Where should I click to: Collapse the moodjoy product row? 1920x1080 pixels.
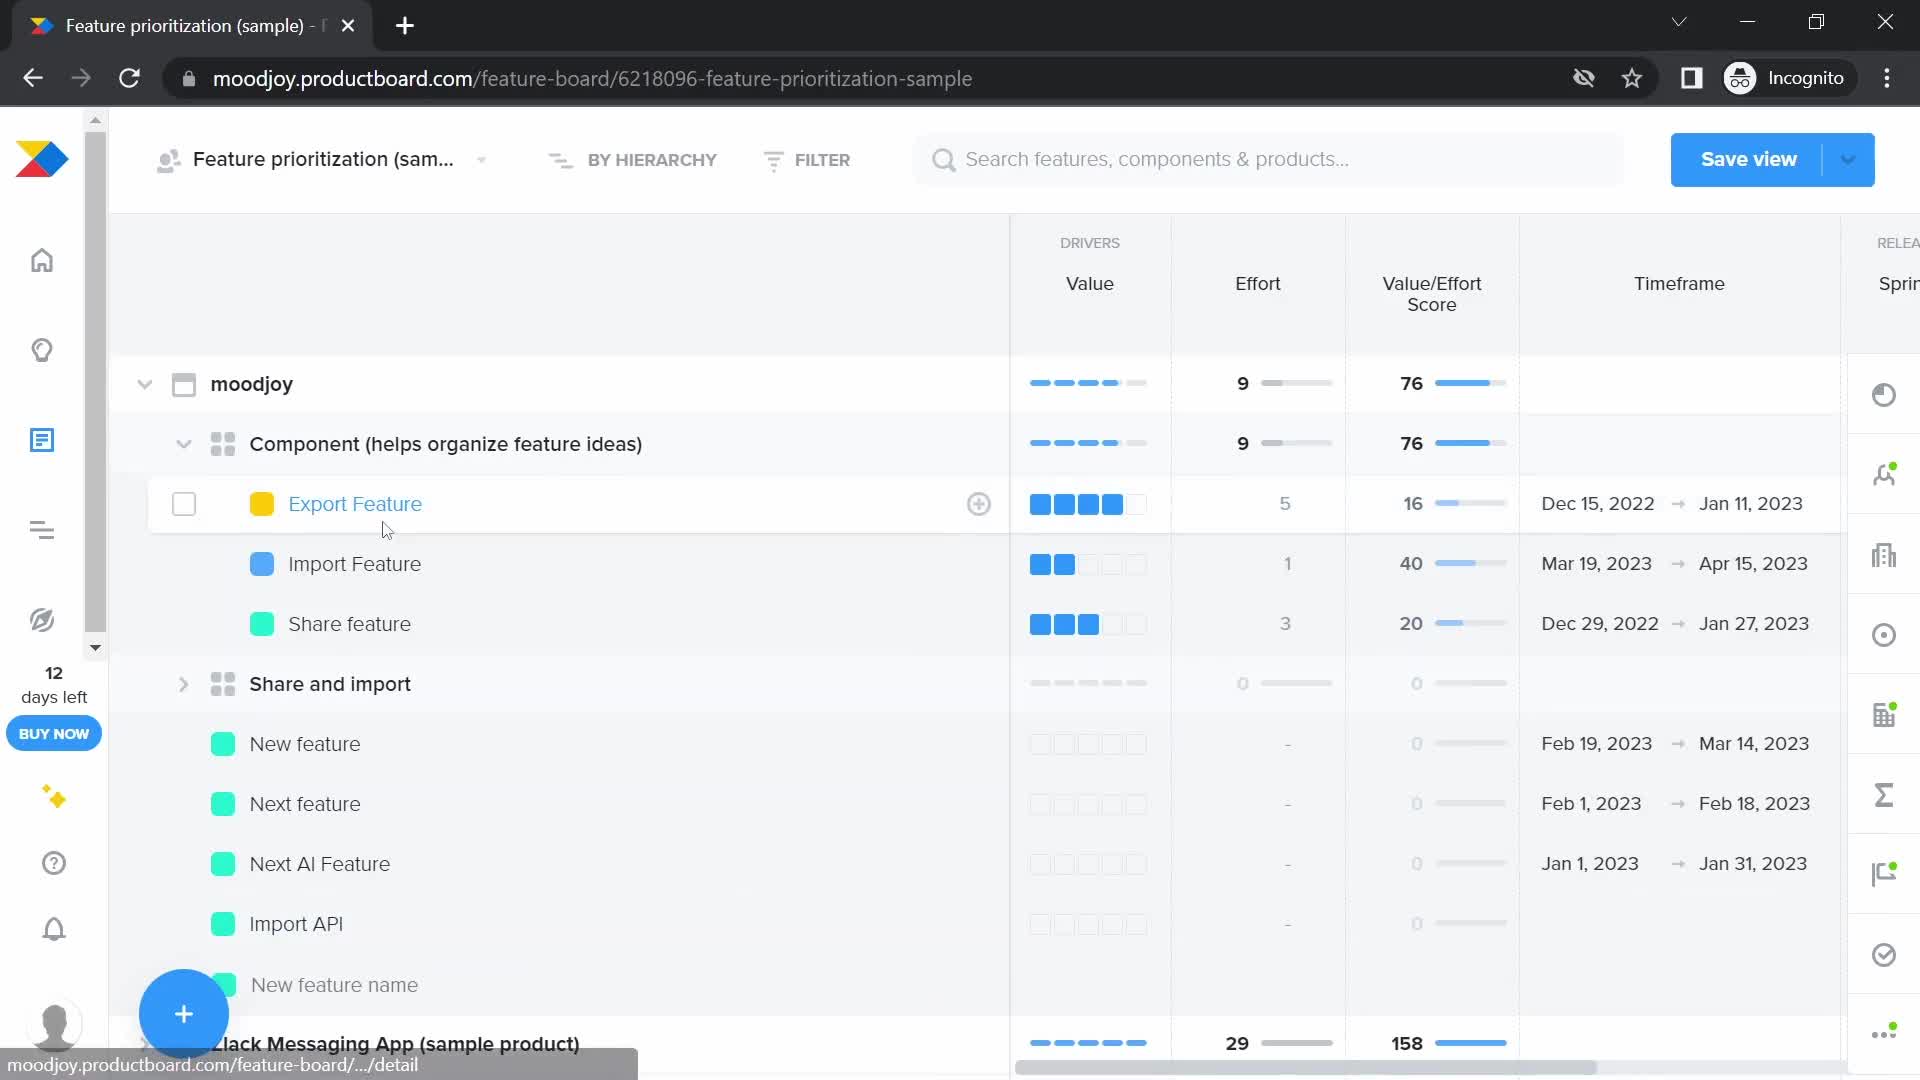[145, 384]
